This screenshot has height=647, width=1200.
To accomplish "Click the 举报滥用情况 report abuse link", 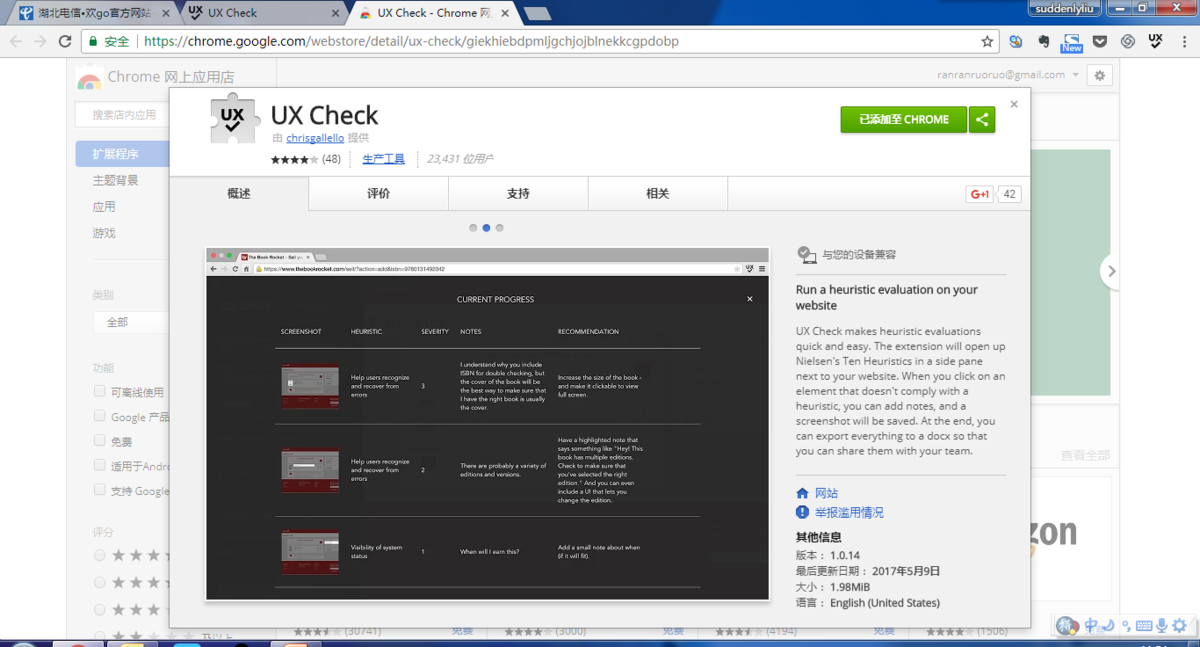I will (x=849, y=512).
